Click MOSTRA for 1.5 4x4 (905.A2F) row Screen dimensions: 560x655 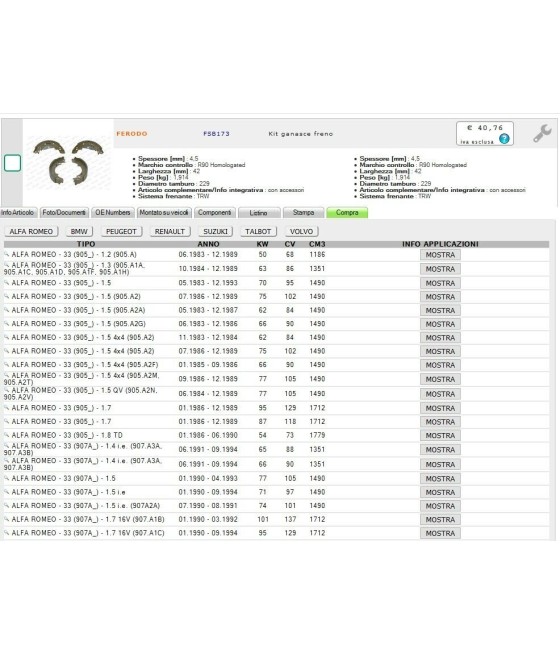pos(440,365)
